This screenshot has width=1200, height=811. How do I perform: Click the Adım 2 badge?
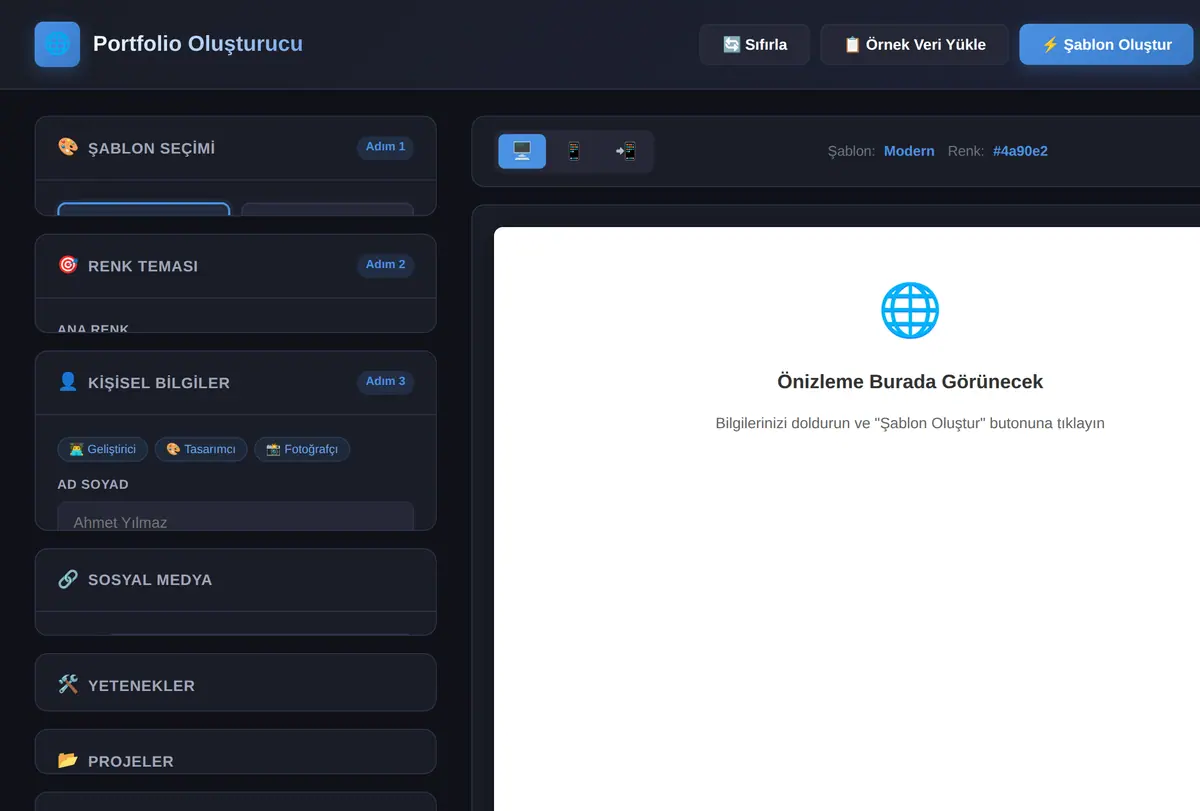(x=385, y=265)
